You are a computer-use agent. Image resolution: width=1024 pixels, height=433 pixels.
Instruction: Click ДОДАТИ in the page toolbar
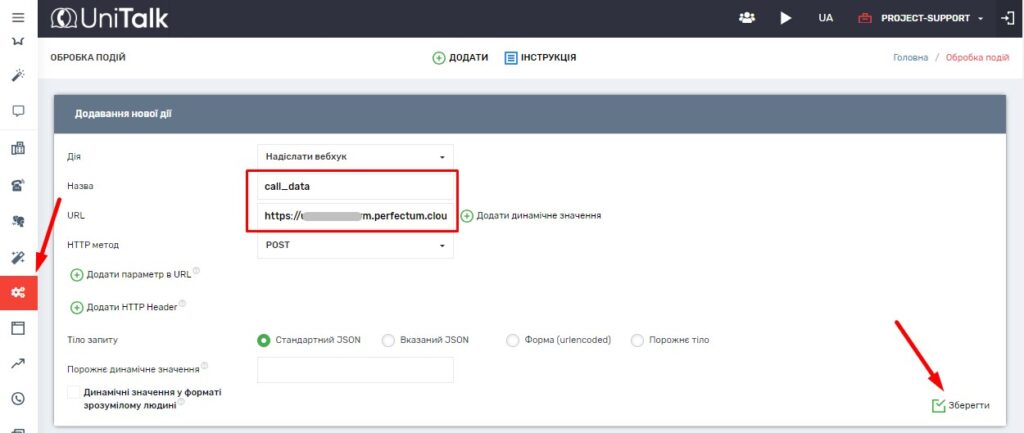pyautogui.click(x=460, y=58)
